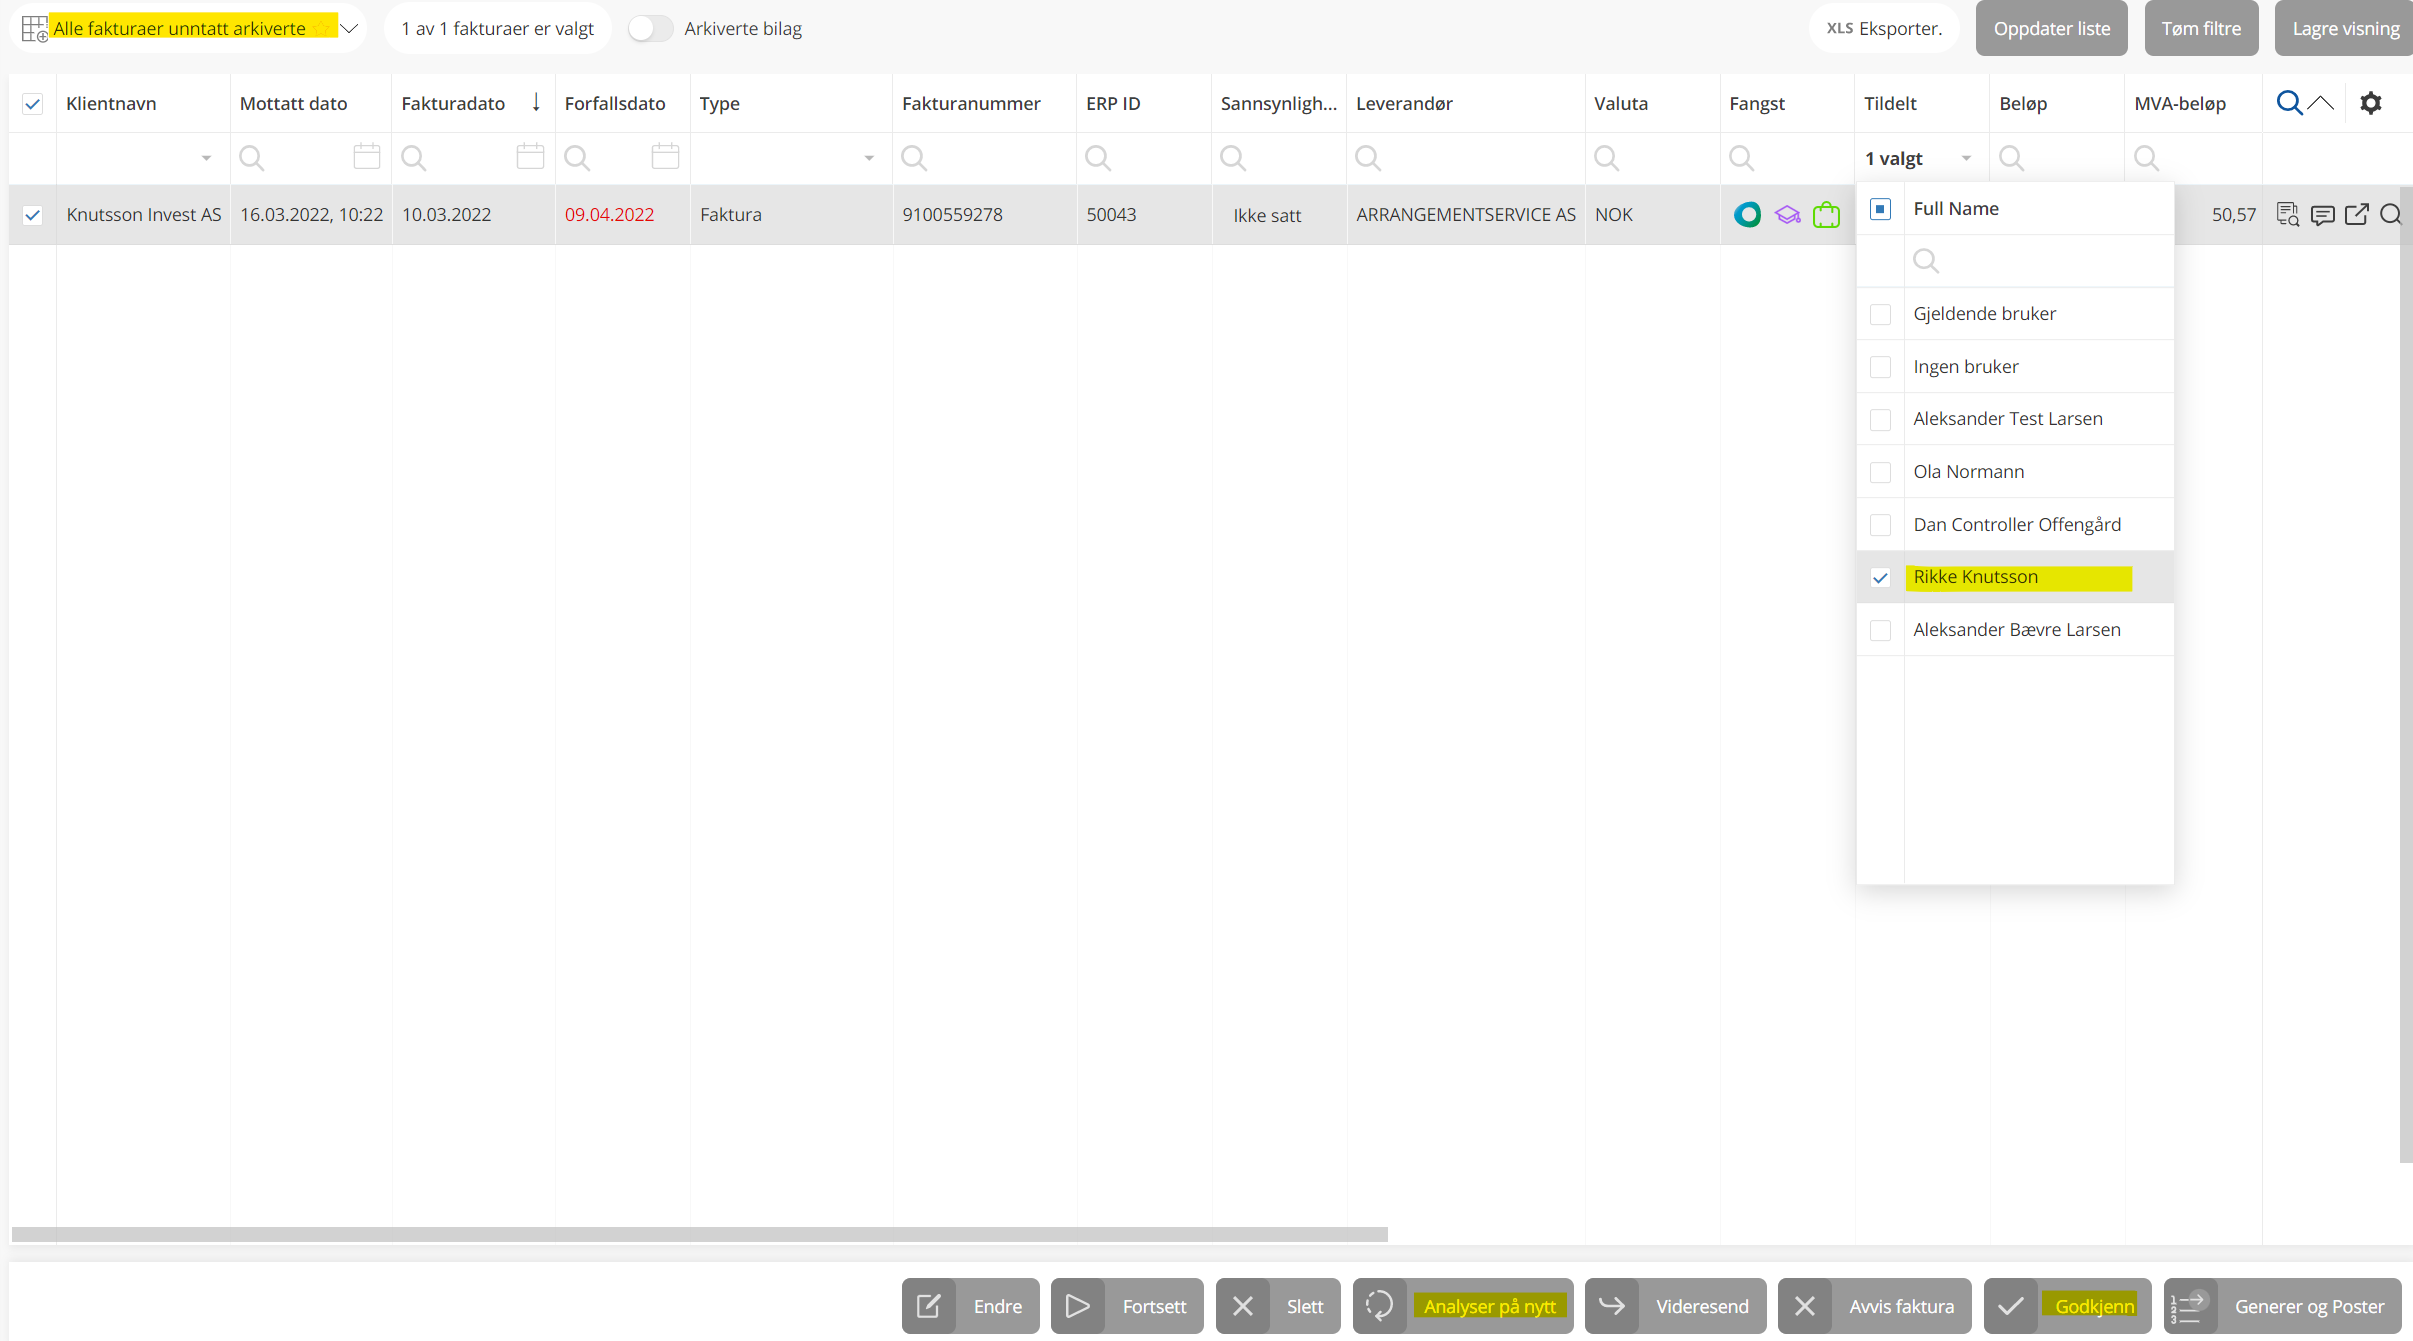Image resolution: width=2413 pixels, height=1341 pixels.
Task: Click the comment icon in the invoice row
Action: [x=2322, y=215]
